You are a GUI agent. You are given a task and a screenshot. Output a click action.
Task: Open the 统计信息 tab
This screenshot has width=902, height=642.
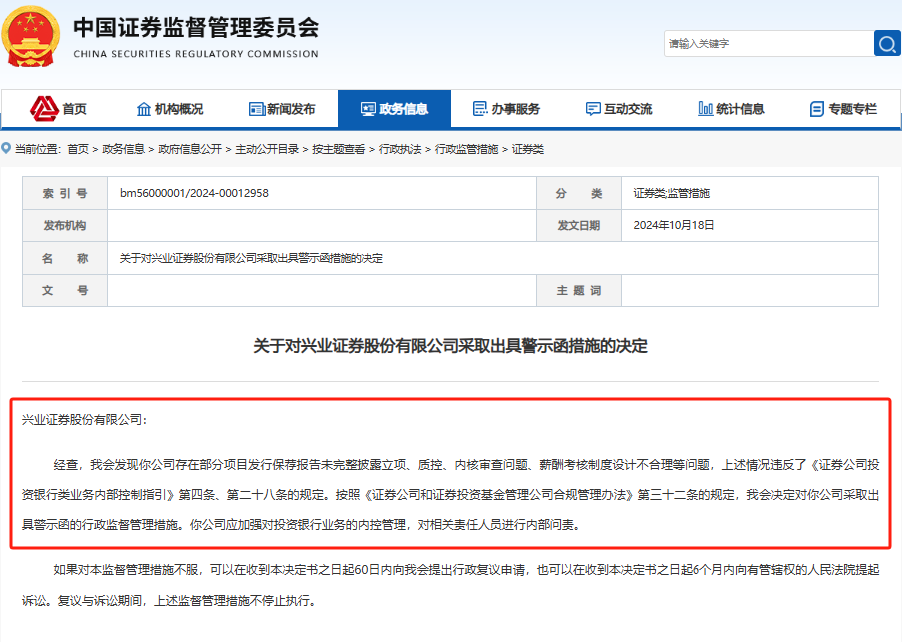[731, 109]
